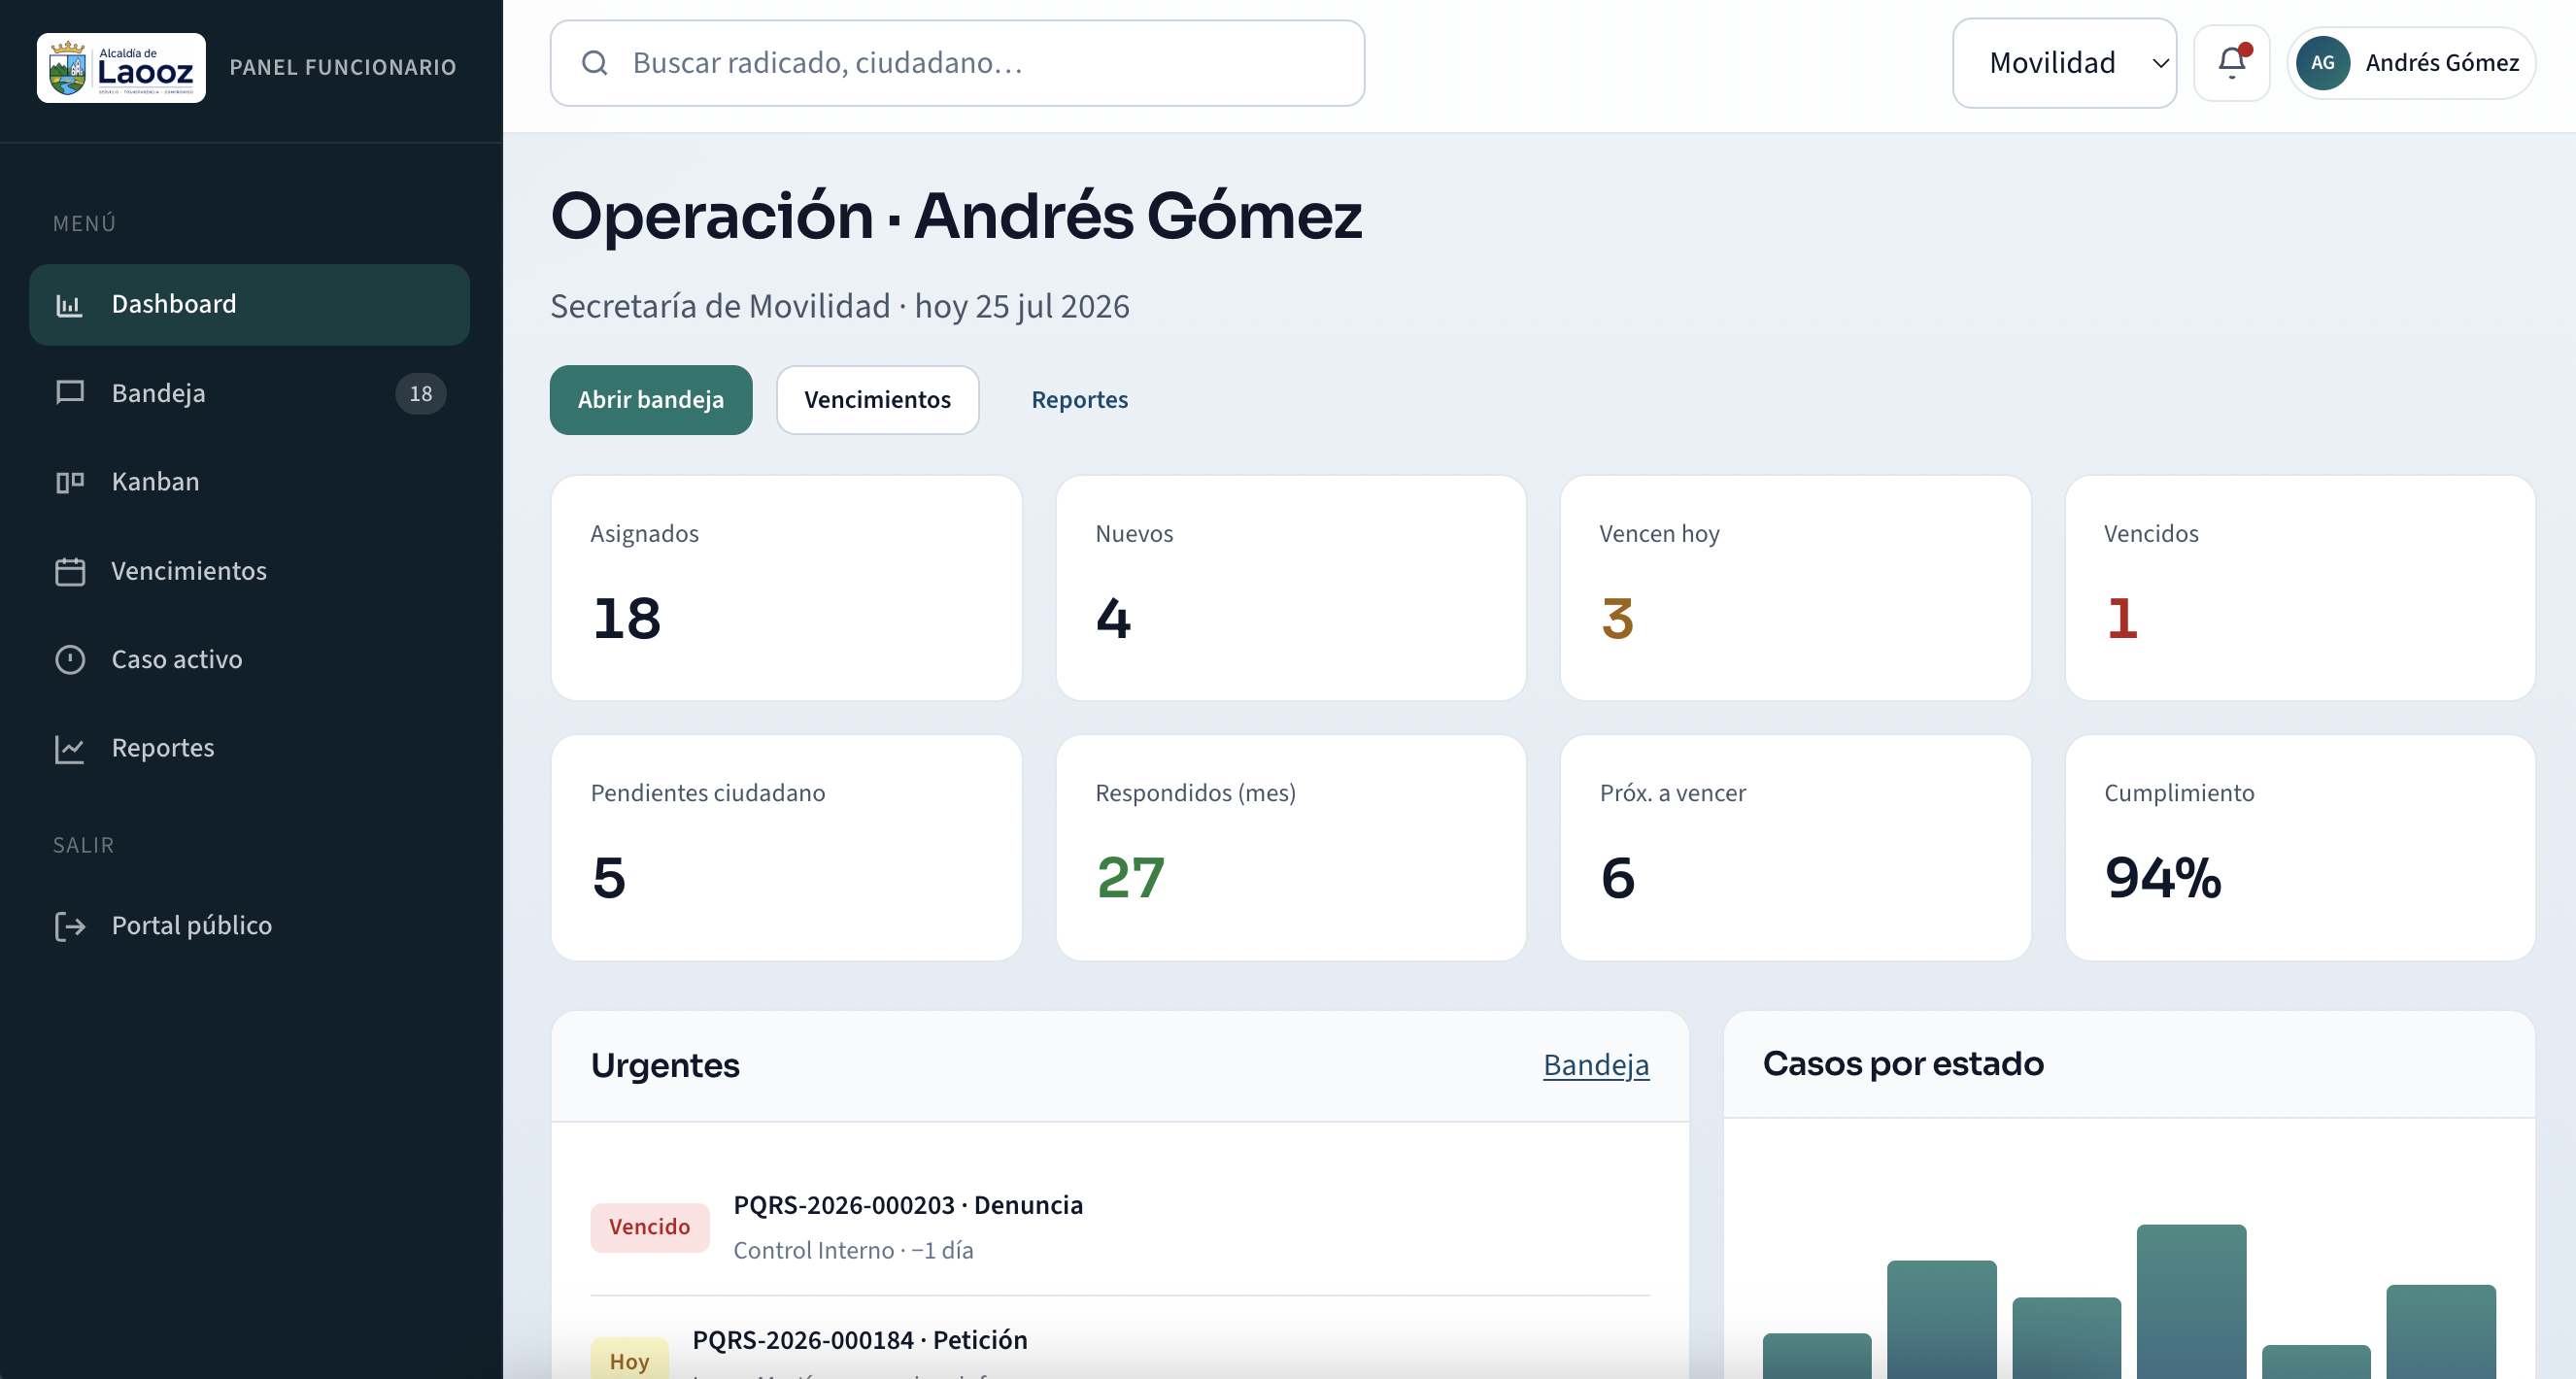2576x1379 pixels.
Task: Click the tallest bar in Casos por estado
Action: [x=2191, y=1302]
